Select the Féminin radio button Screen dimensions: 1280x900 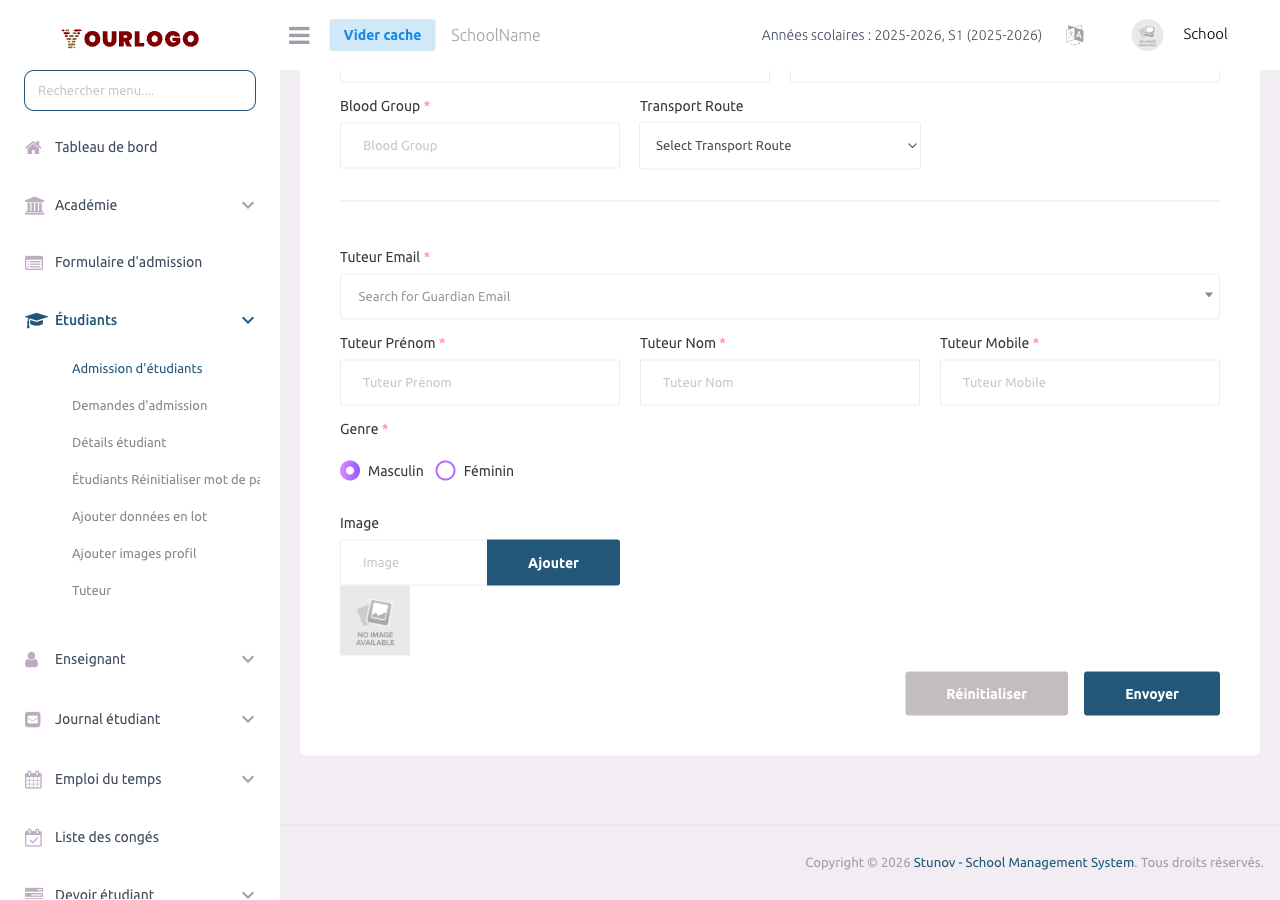445,470
